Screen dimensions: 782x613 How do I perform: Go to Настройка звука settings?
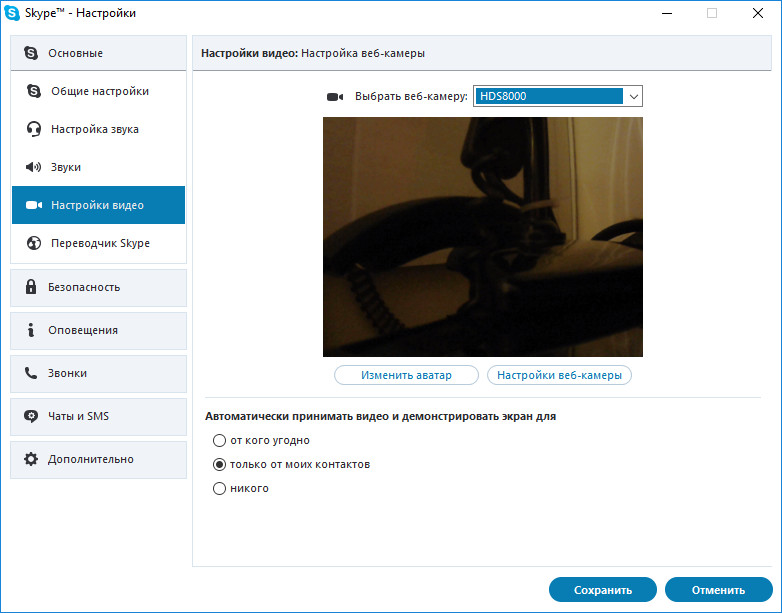pos(99,129)
